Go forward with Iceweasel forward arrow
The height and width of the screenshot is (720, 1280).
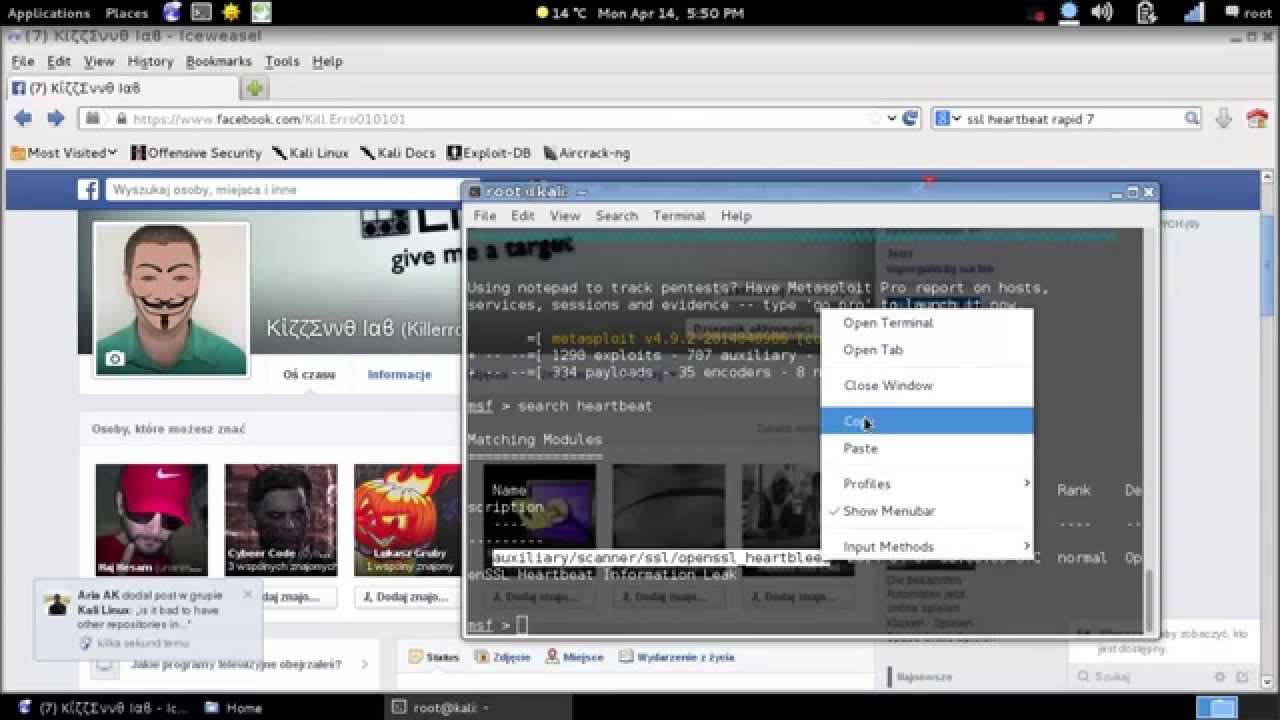coord(55,118)
